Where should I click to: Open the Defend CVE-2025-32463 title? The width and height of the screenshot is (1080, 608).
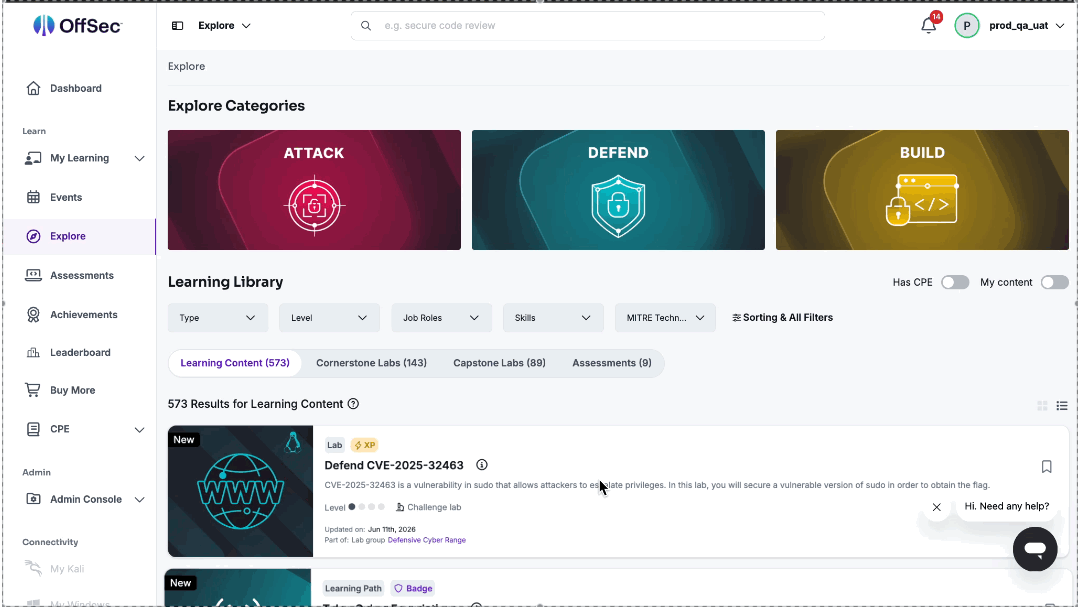coord(394,465)
